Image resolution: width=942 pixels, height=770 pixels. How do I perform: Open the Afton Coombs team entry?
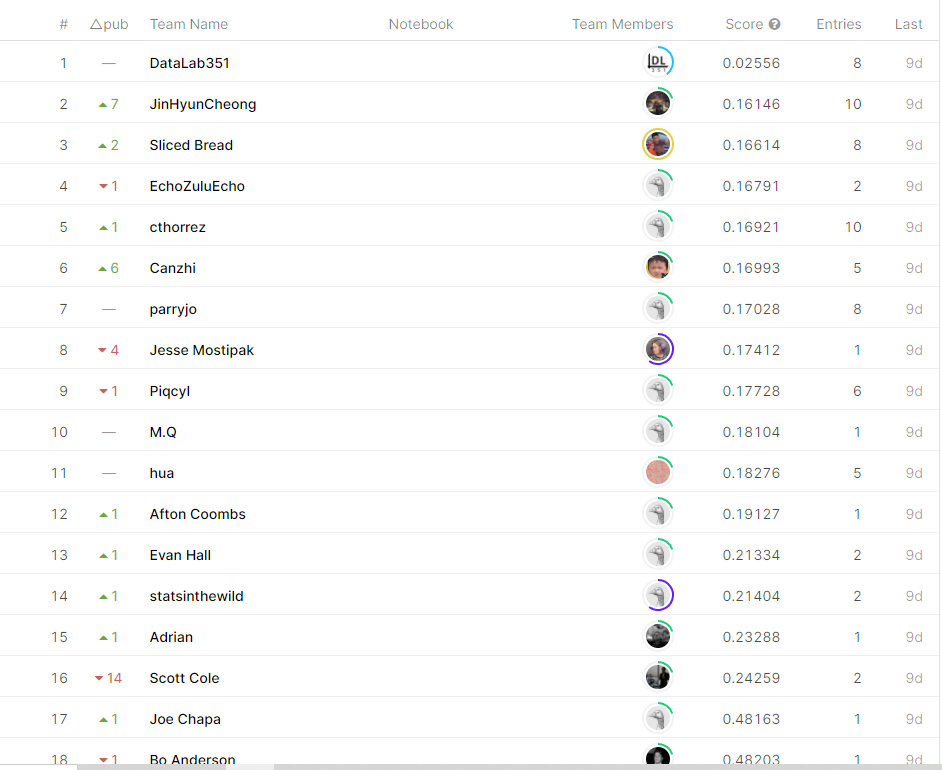tap(197, 514)
